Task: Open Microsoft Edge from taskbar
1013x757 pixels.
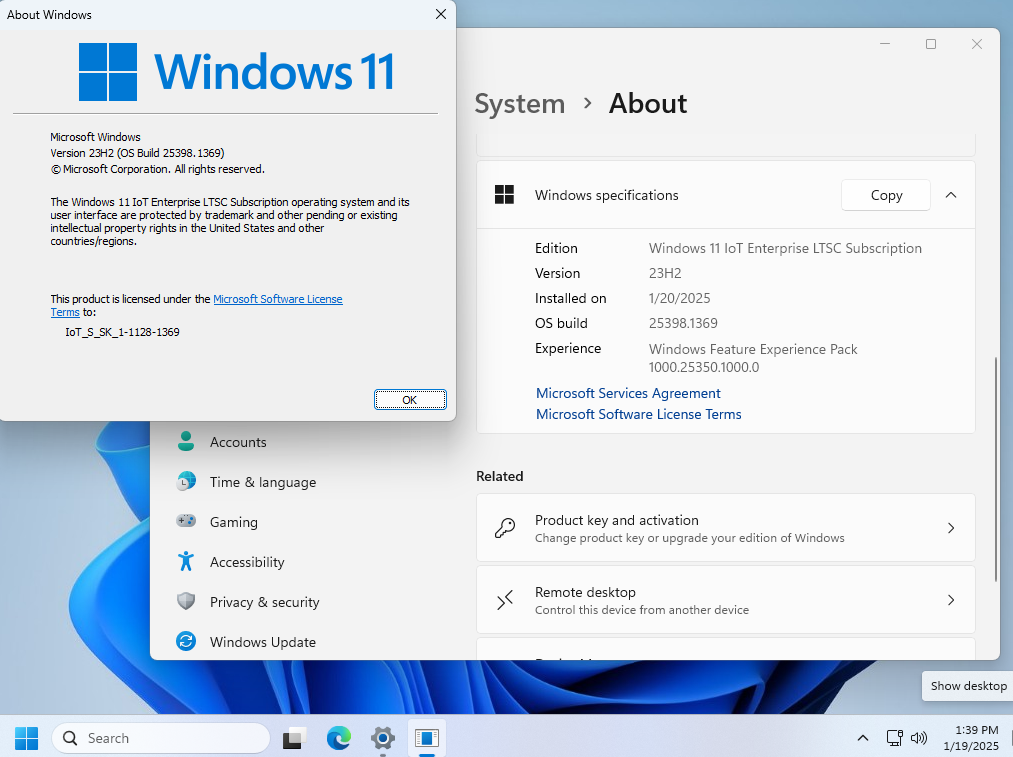Action: tap(339, 738)
